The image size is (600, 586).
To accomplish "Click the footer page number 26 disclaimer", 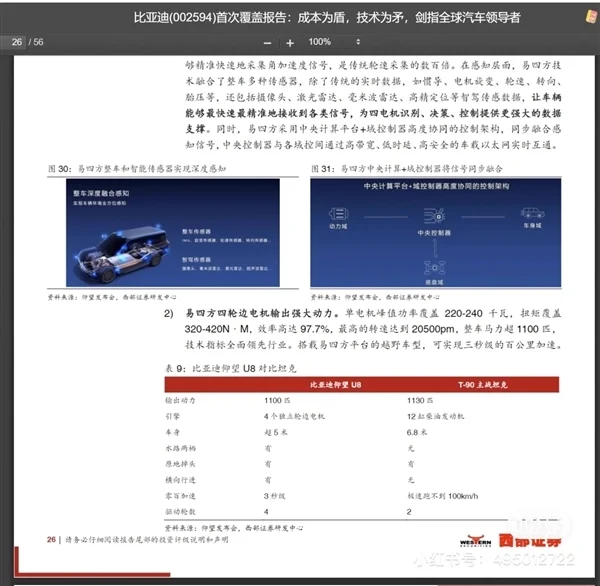I will point(137,540).
